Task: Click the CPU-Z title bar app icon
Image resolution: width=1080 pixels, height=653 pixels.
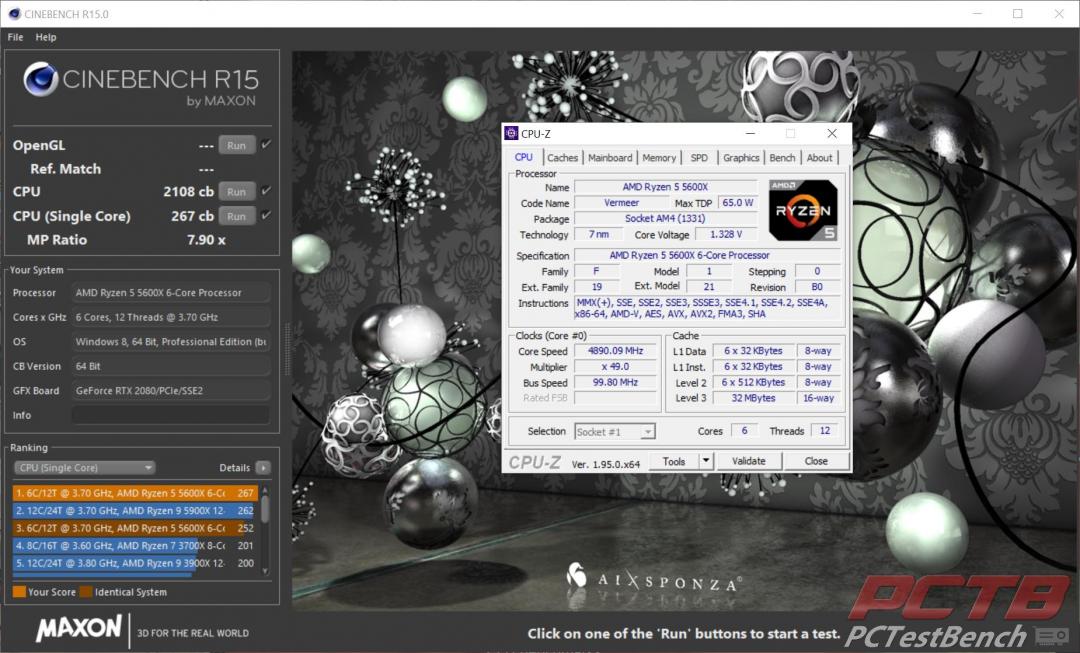Action: coord(511,133)
